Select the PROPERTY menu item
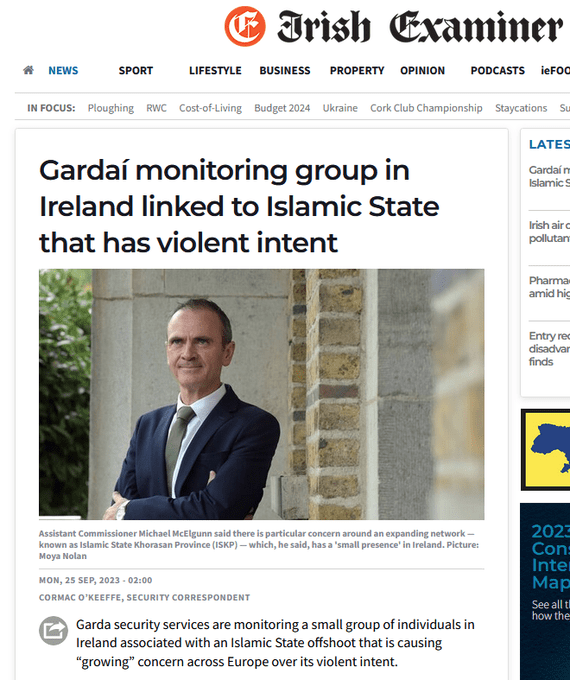Viewport: 570px width, 680px height. pyautogui.click(x=357, y=70)
